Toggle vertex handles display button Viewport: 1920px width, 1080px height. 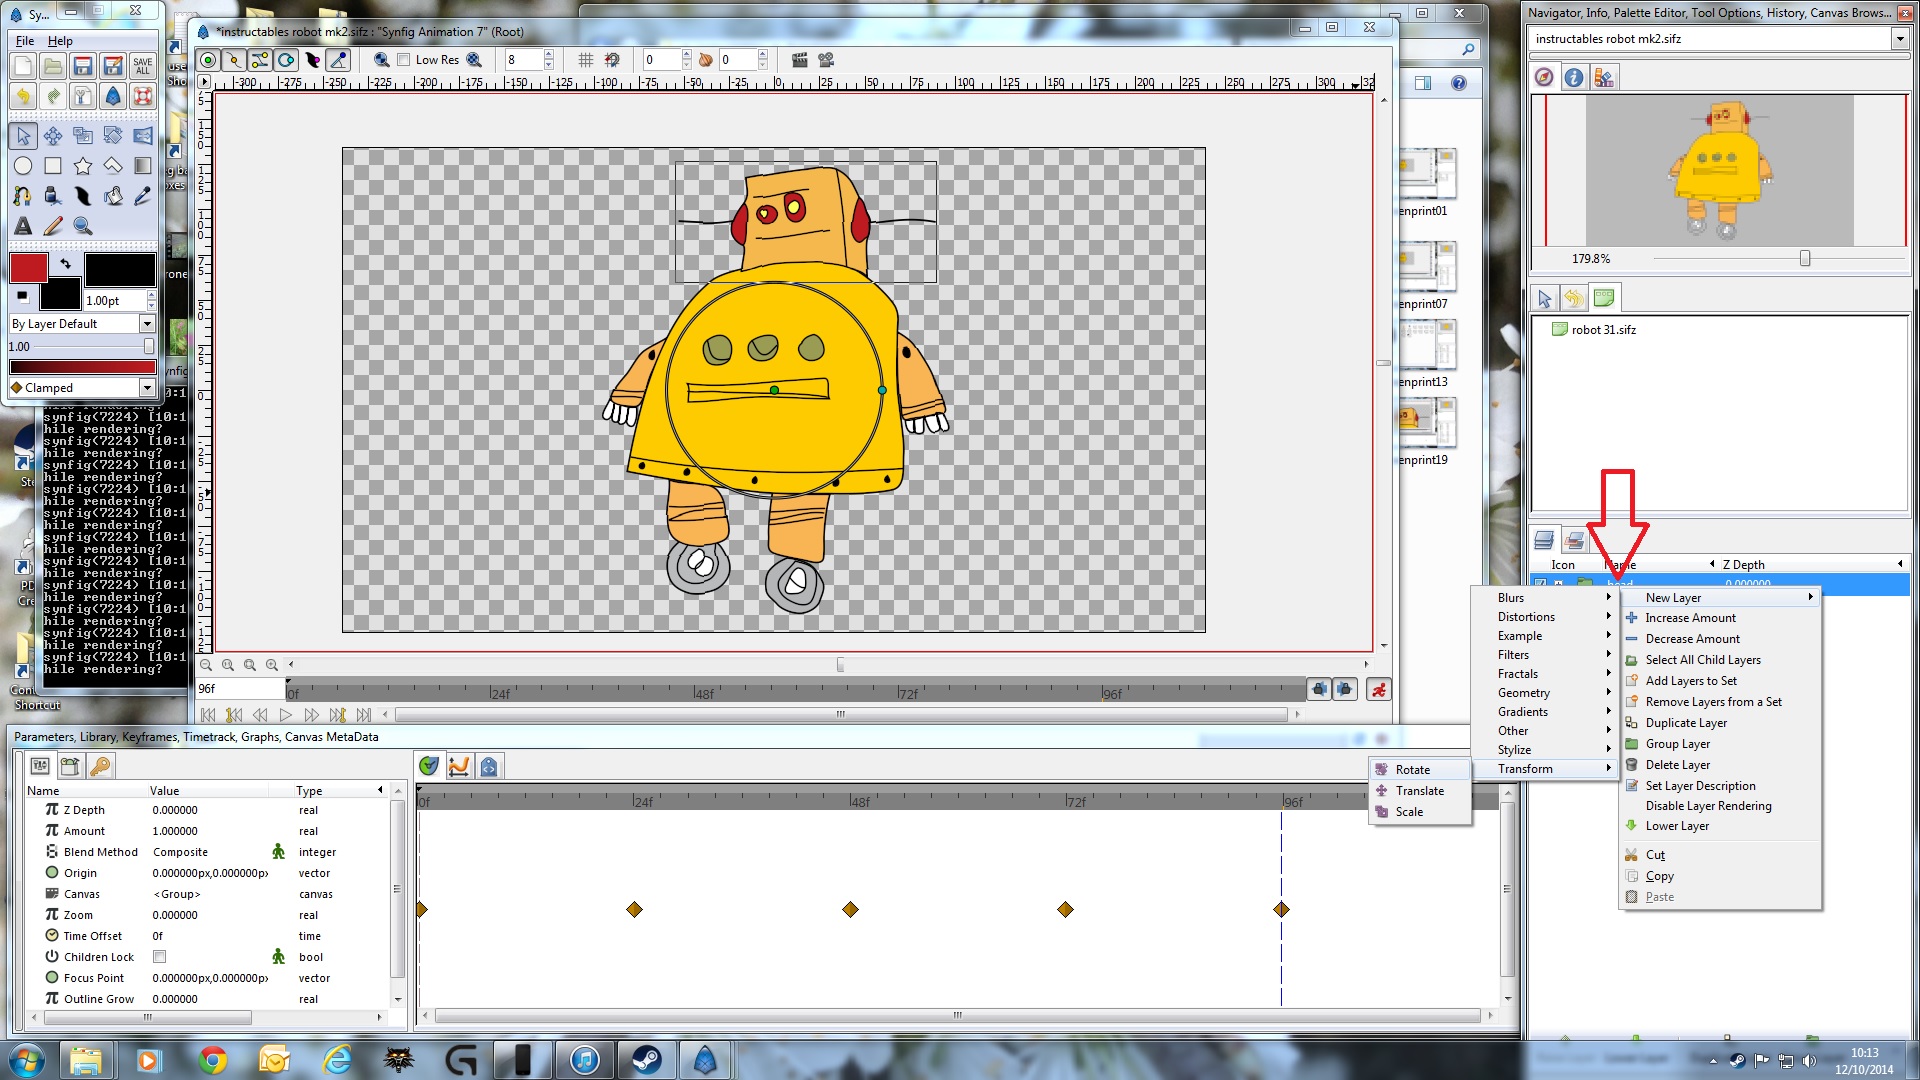pos(234,60)
